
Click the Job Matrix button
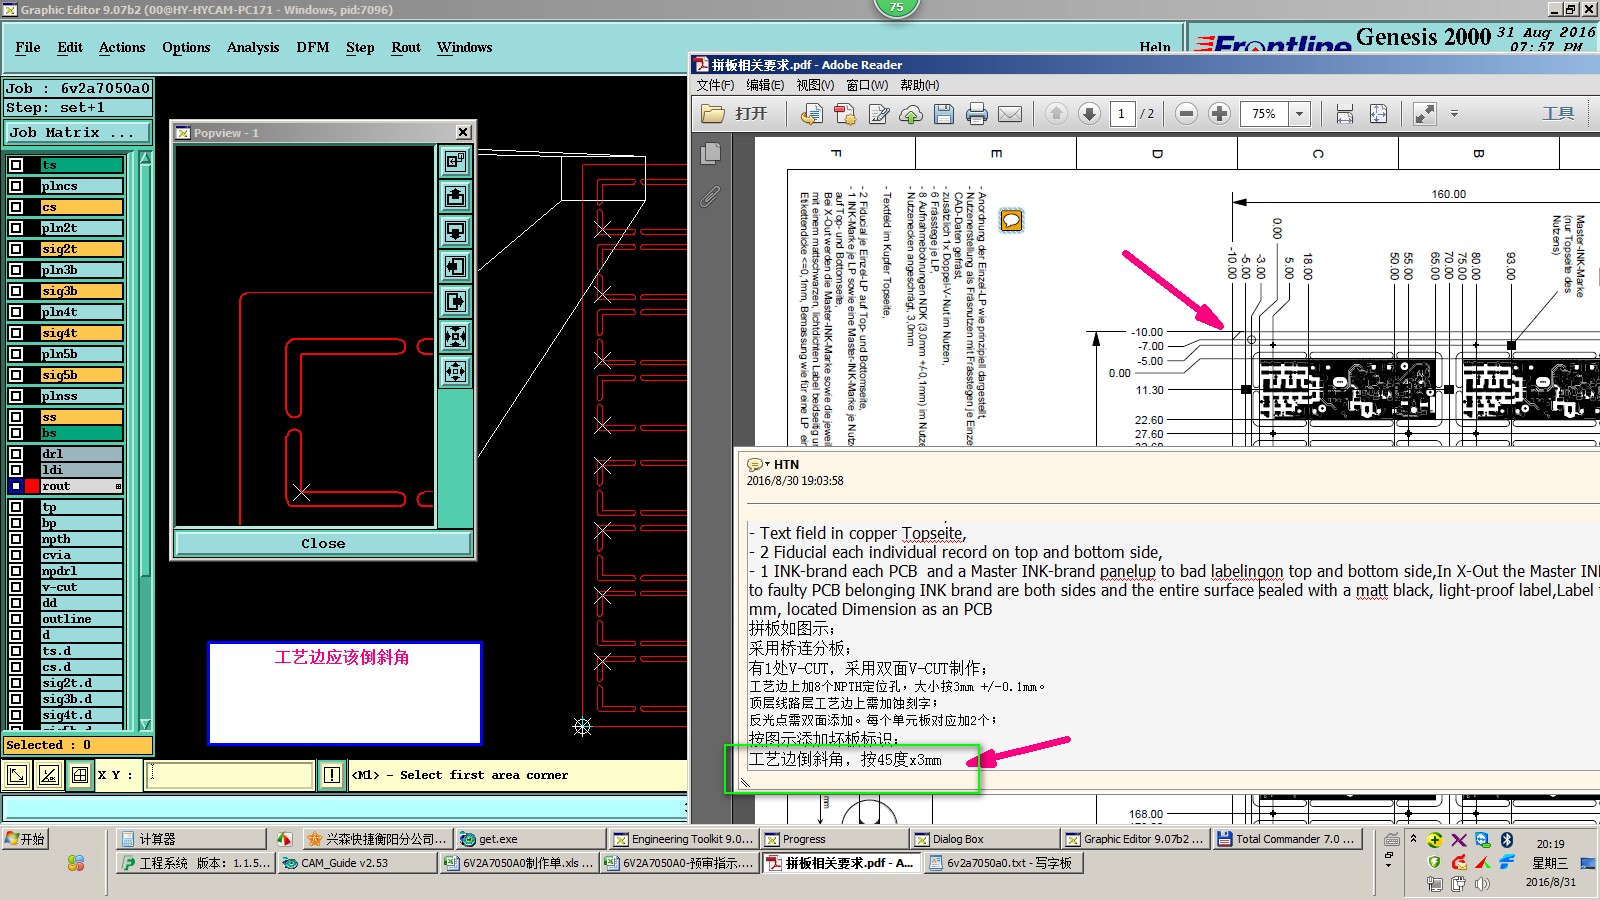[x=78, y=132]
